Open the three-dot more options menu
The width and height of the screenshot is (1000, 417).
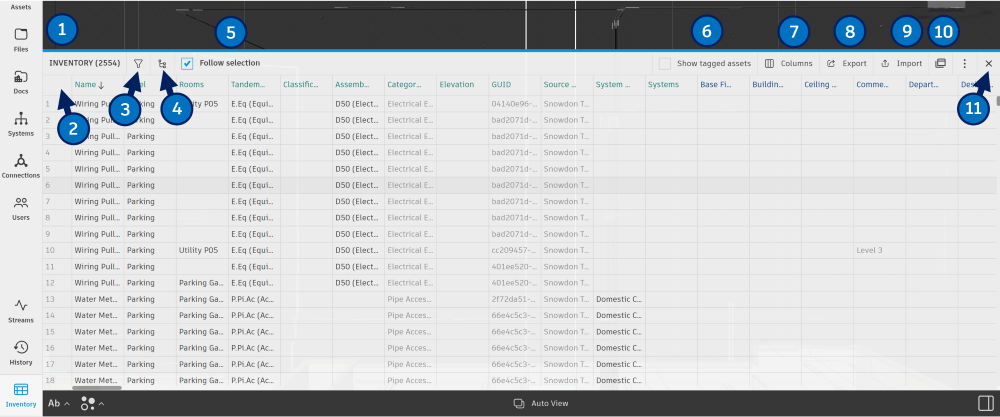click(964, 63)
